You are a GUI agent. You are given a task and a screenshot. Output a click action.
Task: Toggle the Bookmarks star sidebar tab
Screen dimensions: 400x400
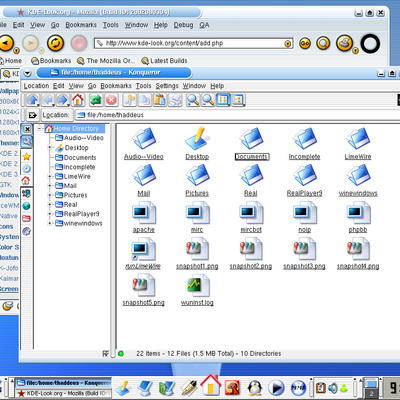pyautogui.click(x=27, y=157)
